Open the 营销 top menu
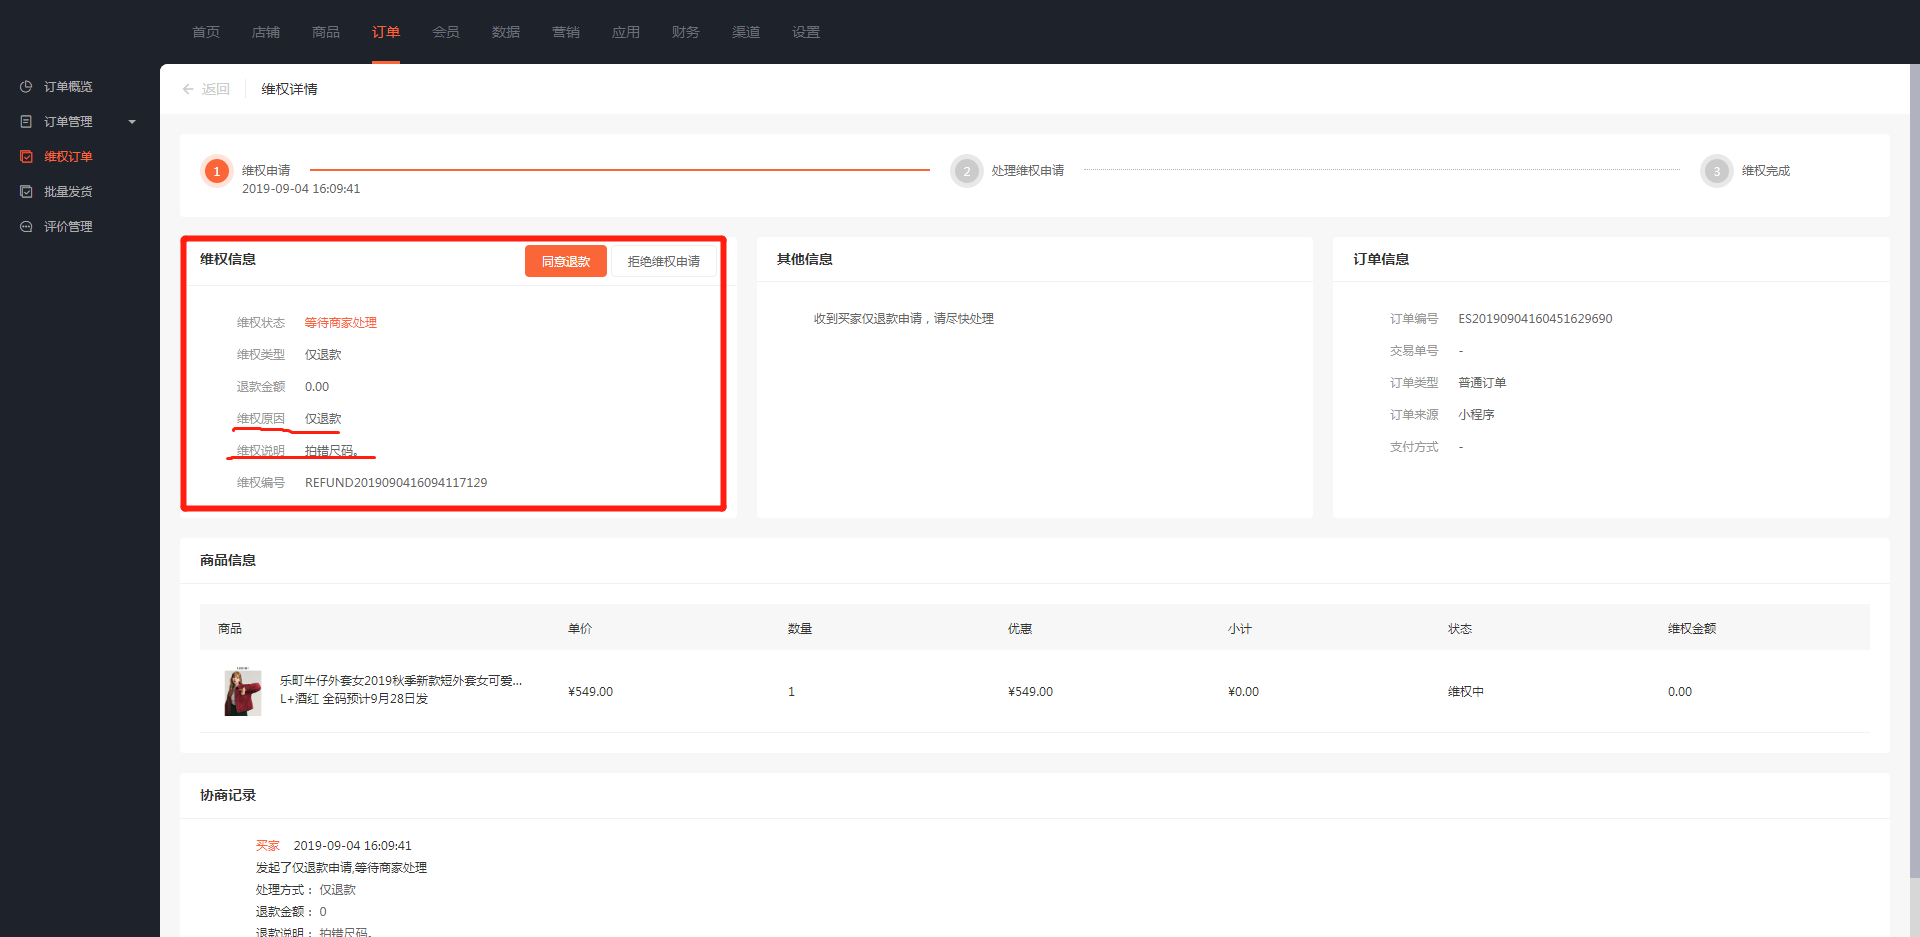 pyautogui.click(x=566, y=32)
